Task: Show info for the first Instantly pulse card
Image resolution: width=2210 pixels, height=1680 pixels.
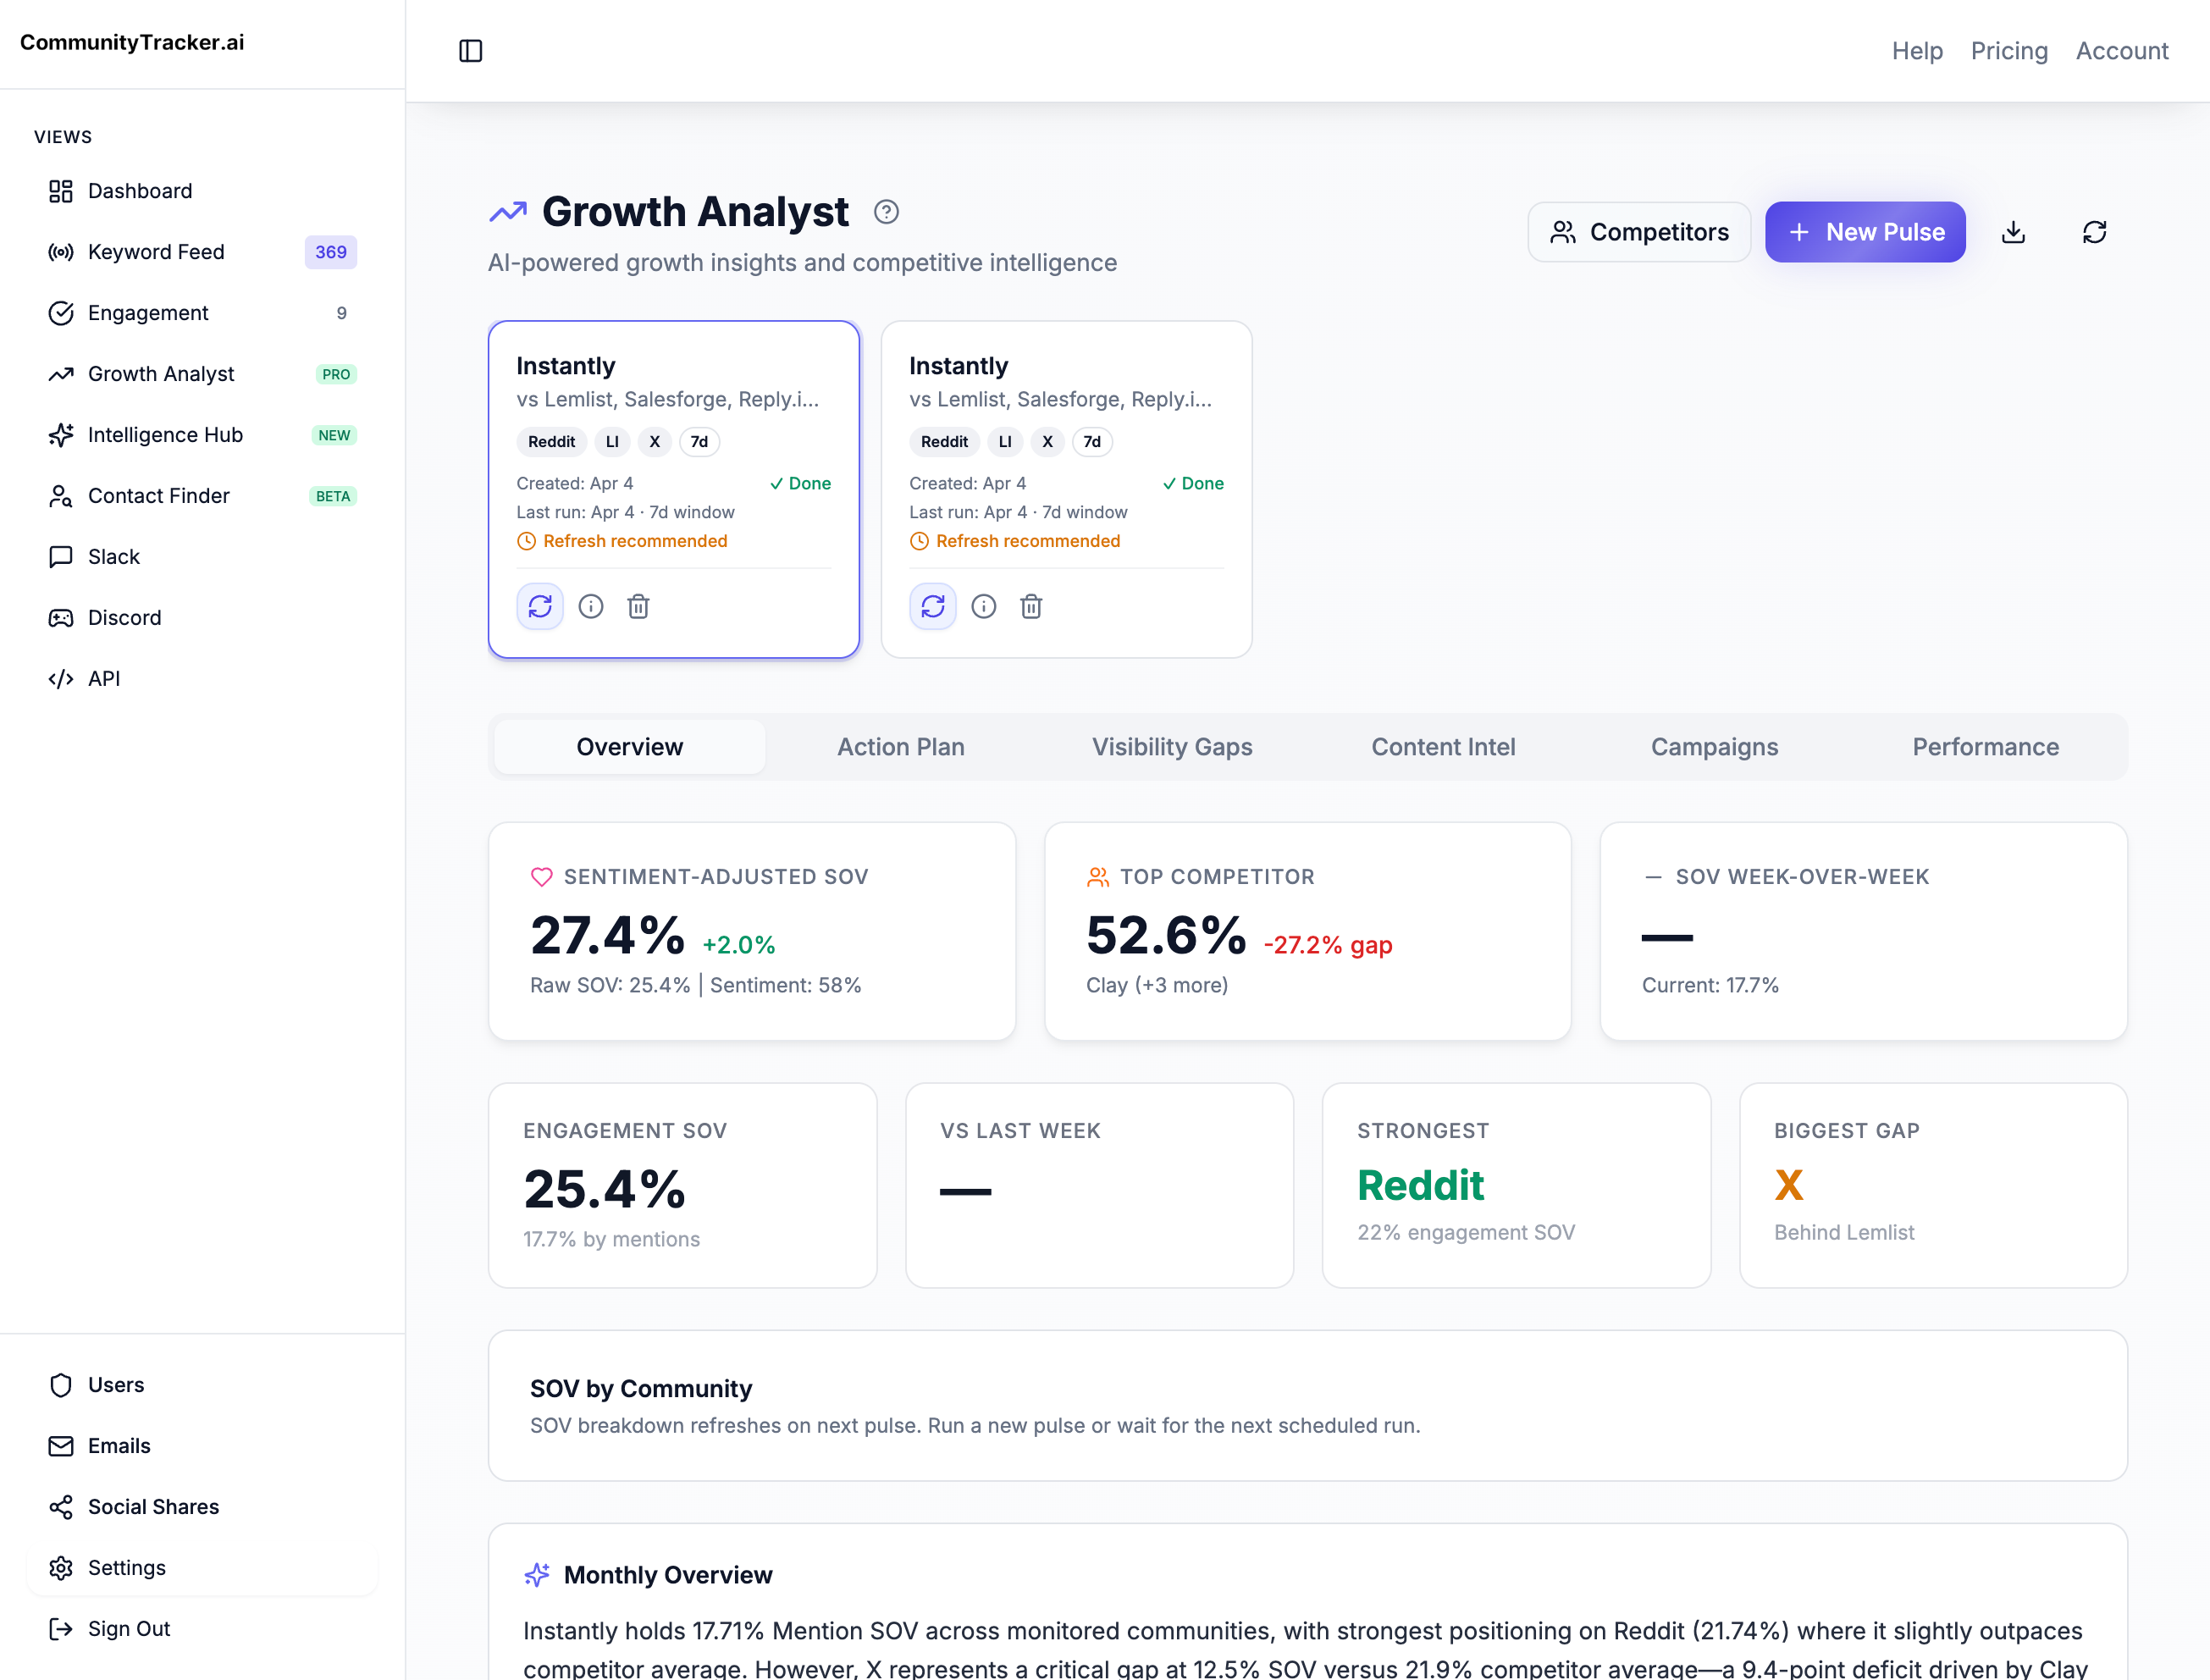Action: 591,606
